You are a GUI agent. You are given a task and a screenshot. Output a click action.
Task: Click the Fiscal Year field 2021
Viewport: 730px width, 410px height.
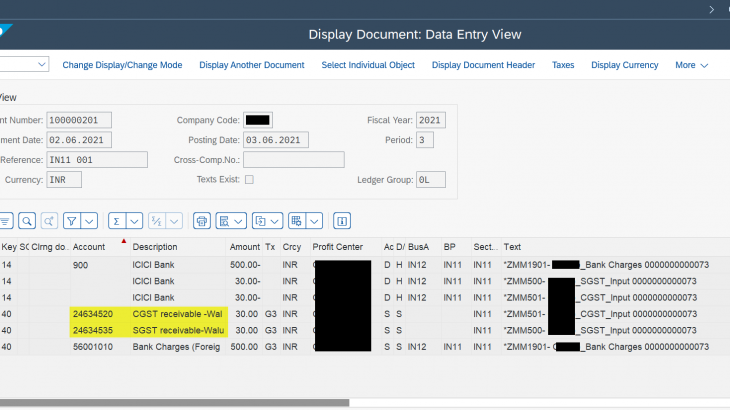tap(431, 120)
